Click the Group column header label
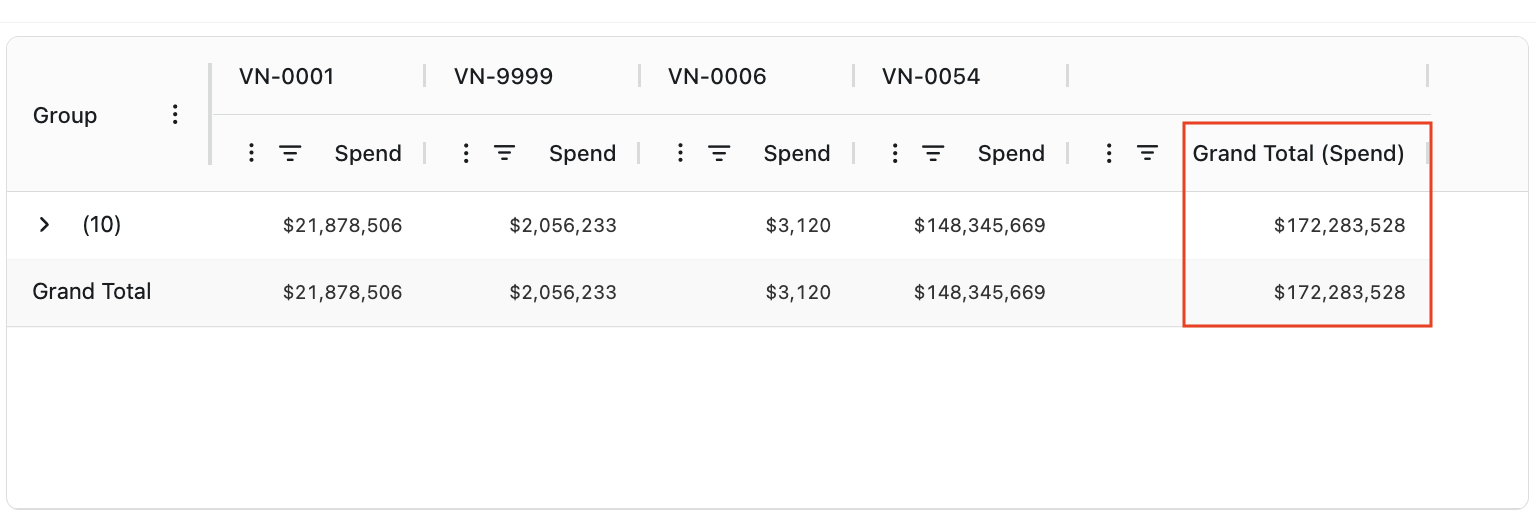 tap(65, 115)
